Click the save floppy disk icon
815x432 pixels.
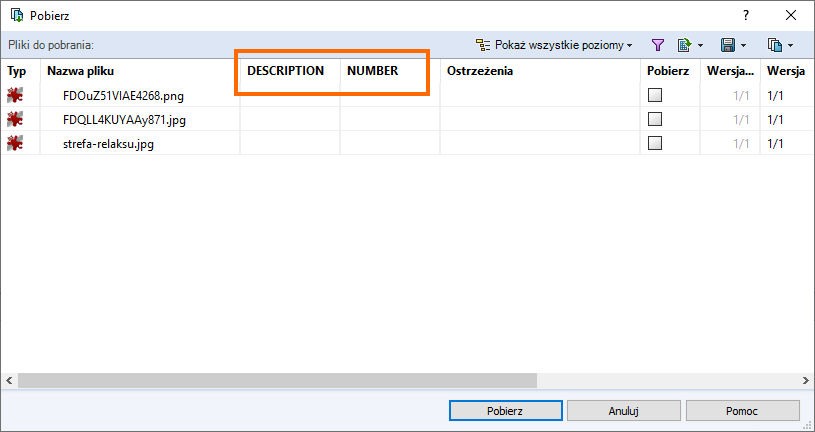click(728, 45)
